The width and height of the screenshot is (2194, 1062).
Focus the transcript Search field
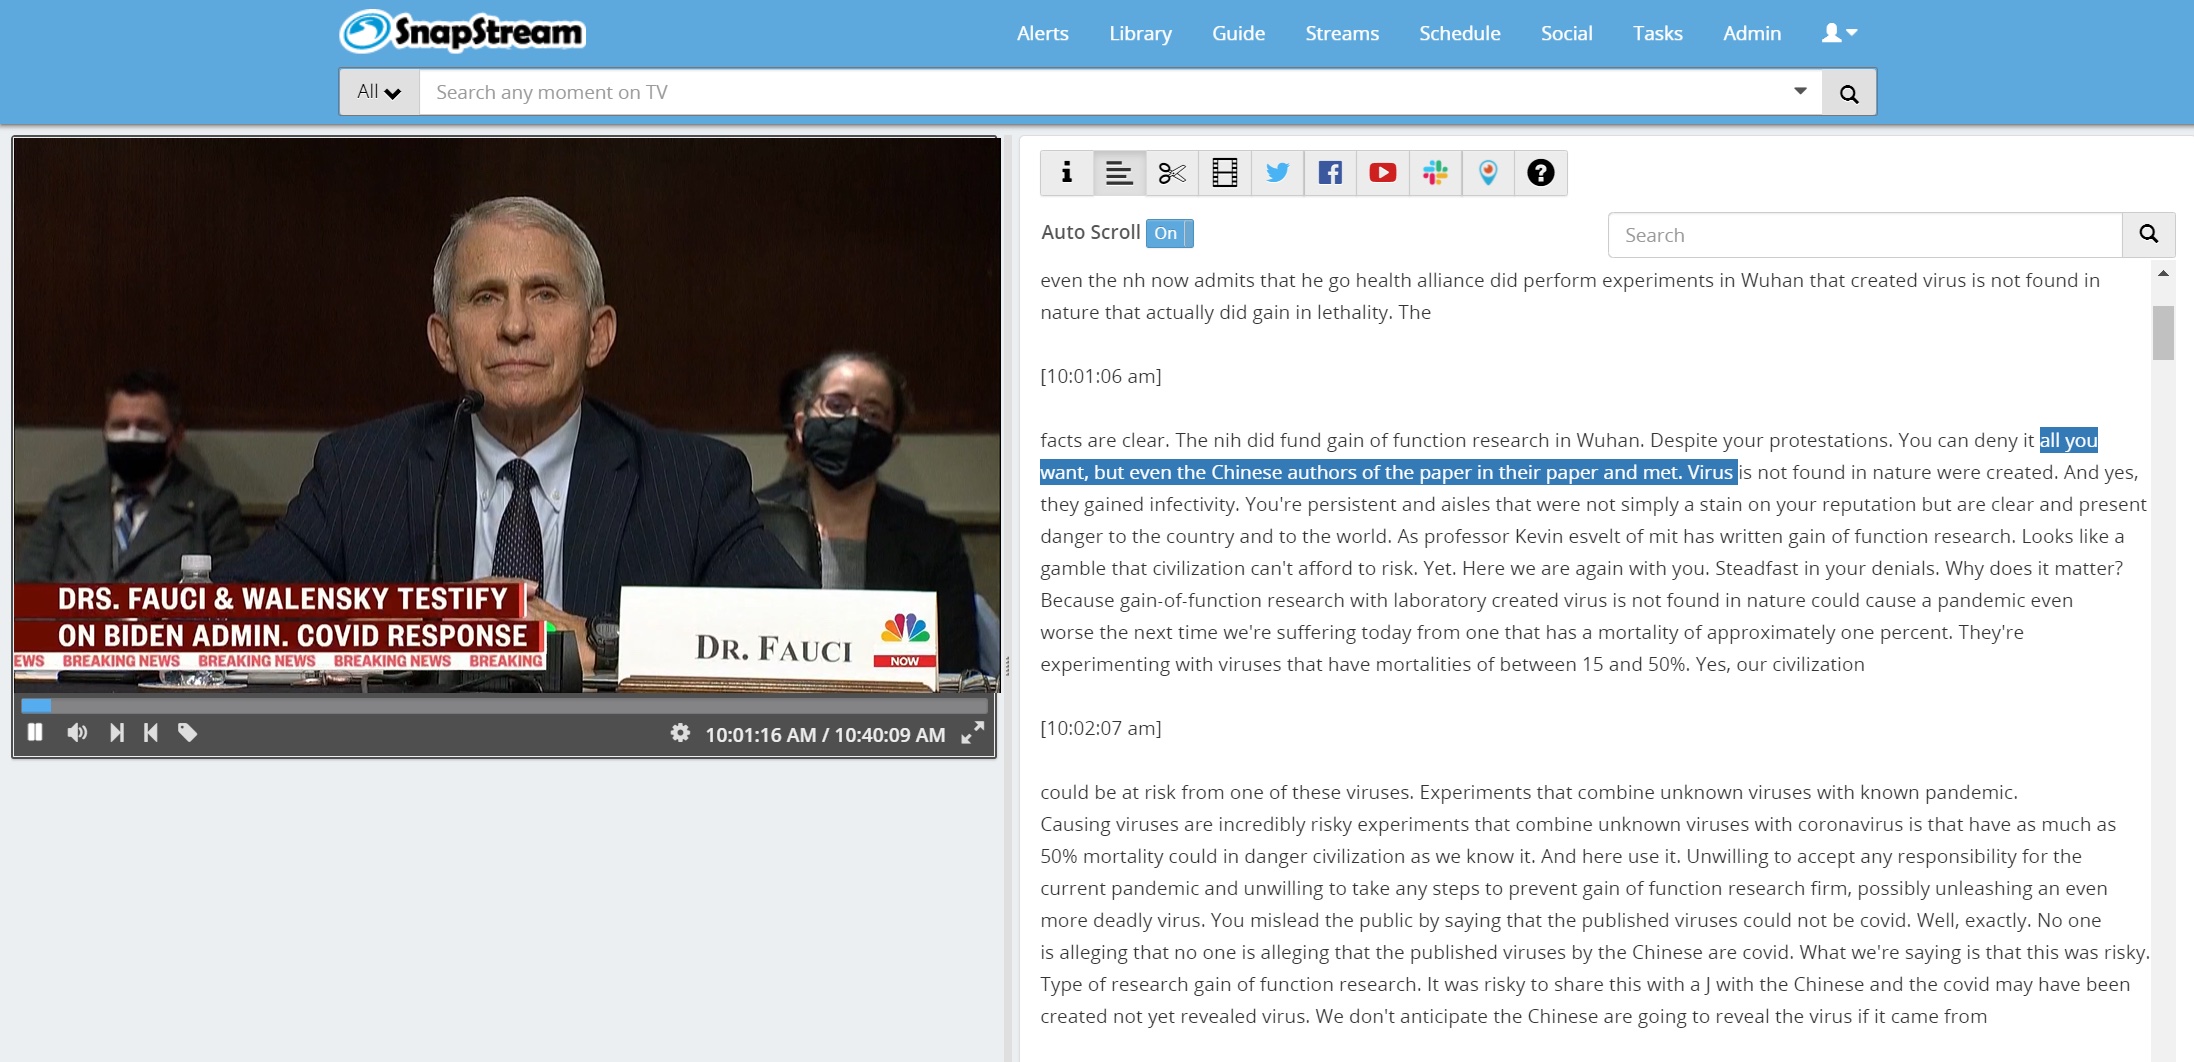pos(1865,235)
